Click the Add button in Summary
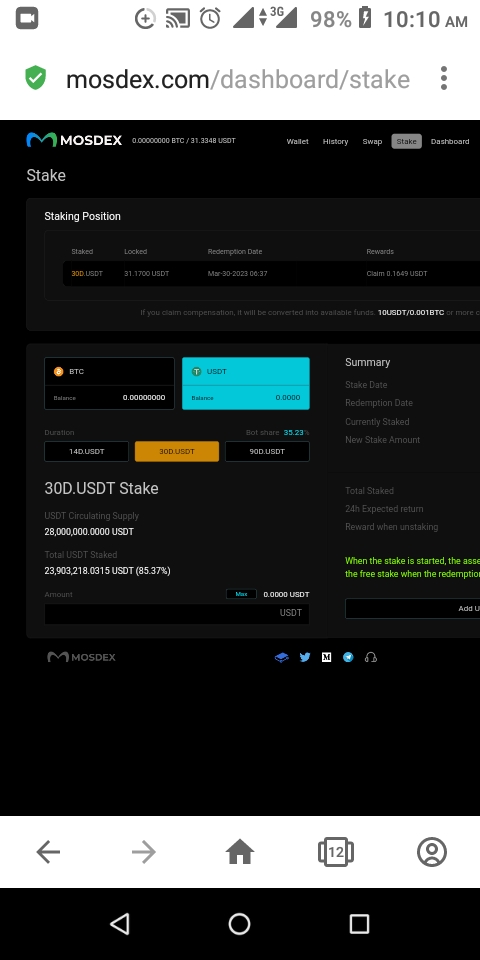 pyautogui.click(x=413, y=609)
